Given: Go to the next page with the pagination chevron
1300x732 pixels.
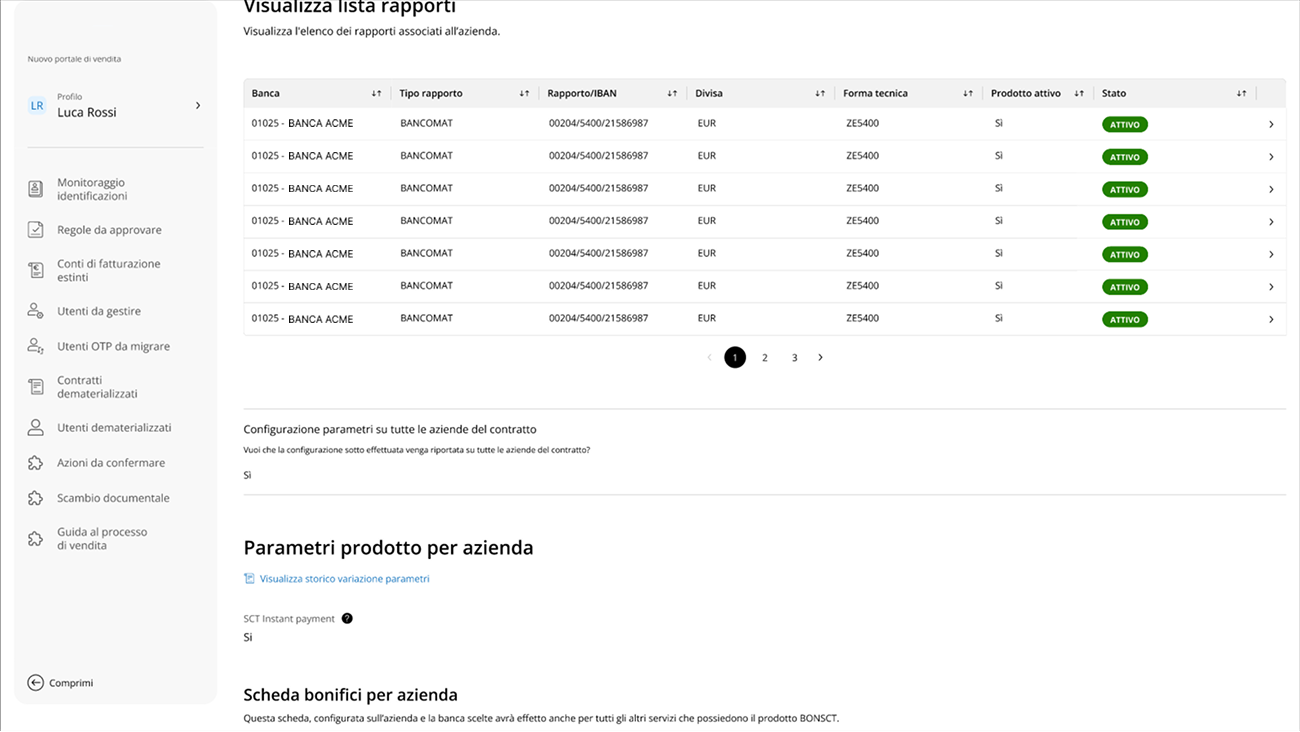Looking at the screenshot, I should pyautogui.click(x=820, y=357).
